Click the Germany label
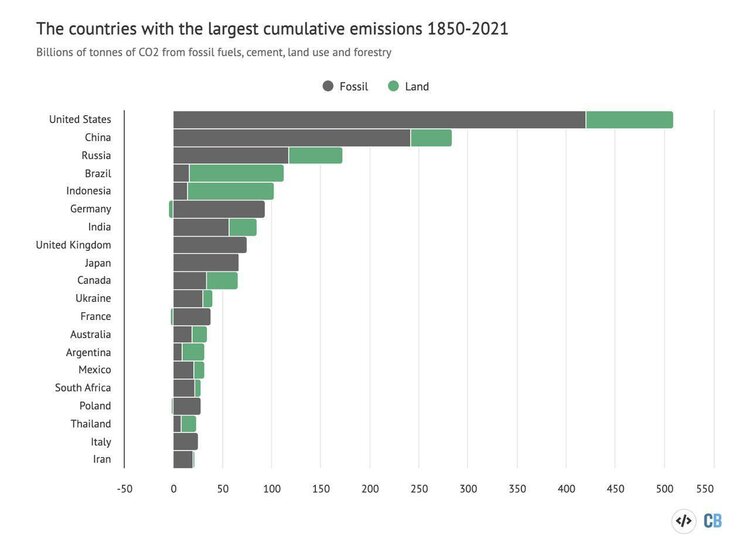Screen dimensions: 750x545 pos(90,209)
